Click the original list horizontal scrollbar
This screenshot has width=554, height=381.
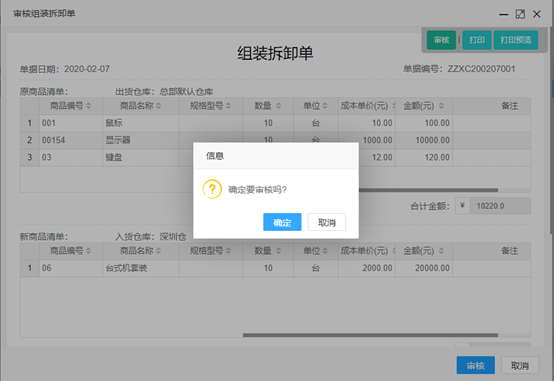(428, 190)
